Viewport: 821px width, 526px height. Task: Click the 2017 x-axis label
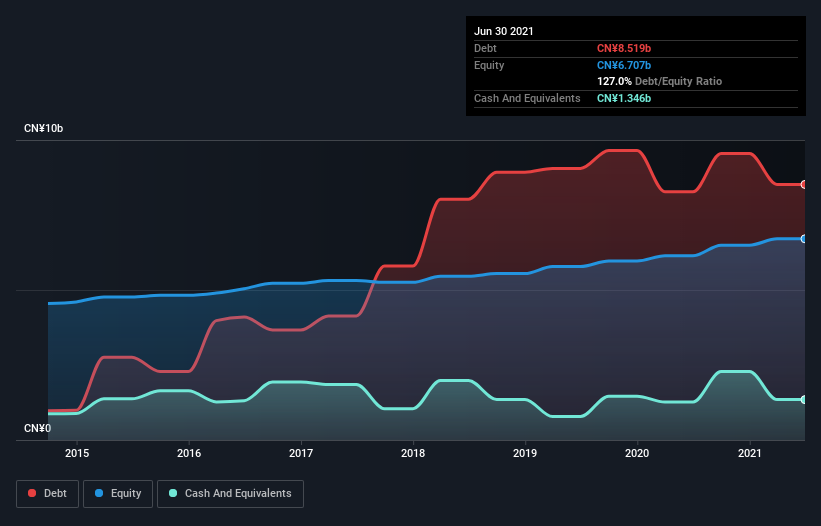coord(301,453)
